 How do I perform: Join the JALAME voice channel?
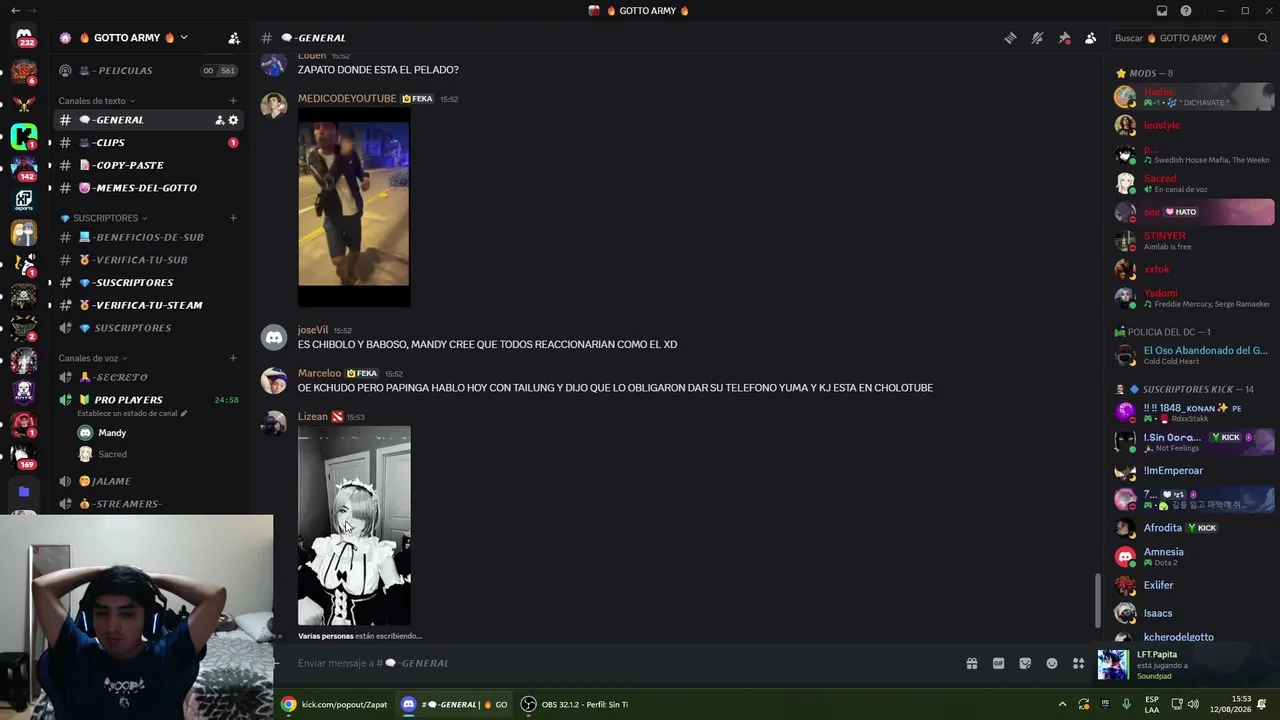[148, 481]
